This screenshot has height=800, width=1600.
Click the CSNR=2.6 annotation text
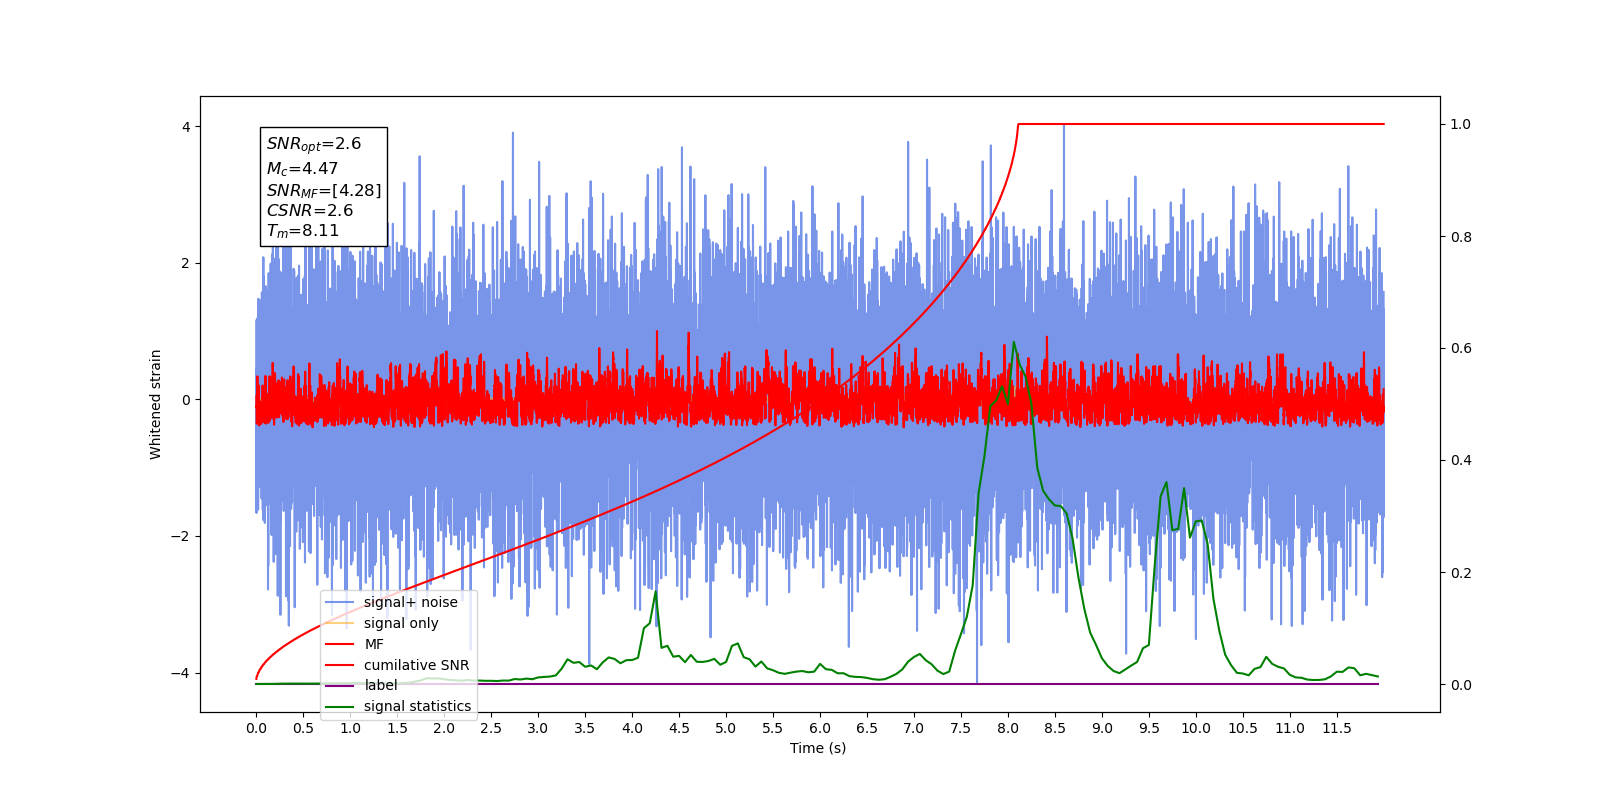(310, 211)
